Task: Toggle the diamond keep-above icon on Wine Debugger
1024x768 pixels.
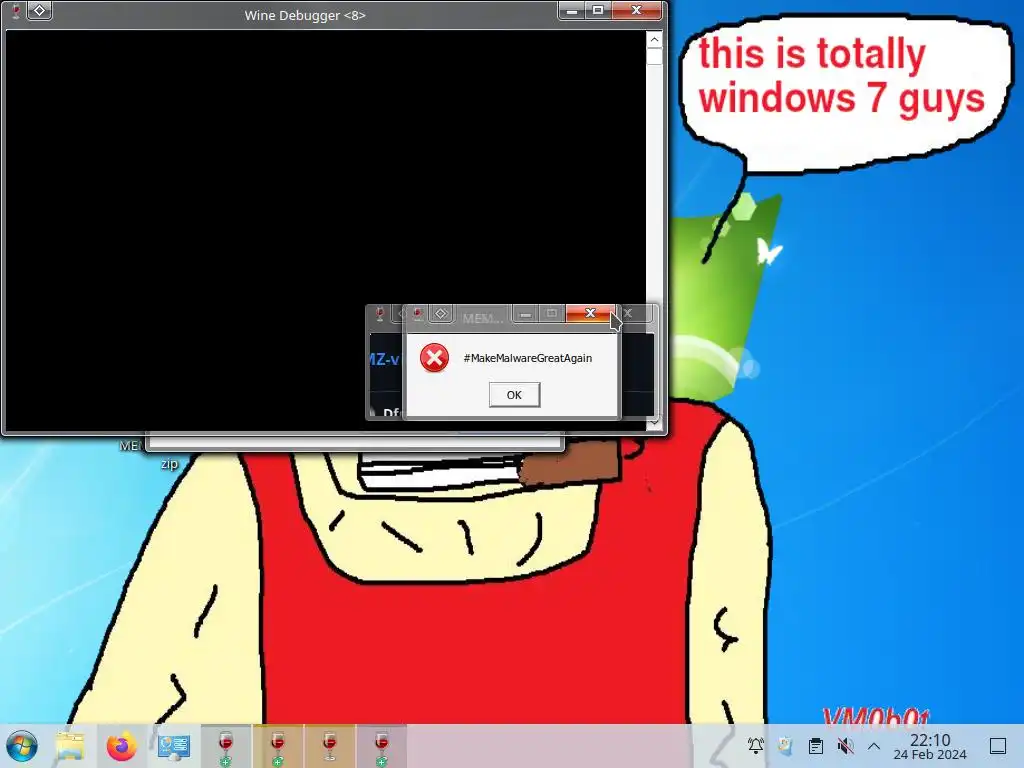Action: [x=39, y=10]
